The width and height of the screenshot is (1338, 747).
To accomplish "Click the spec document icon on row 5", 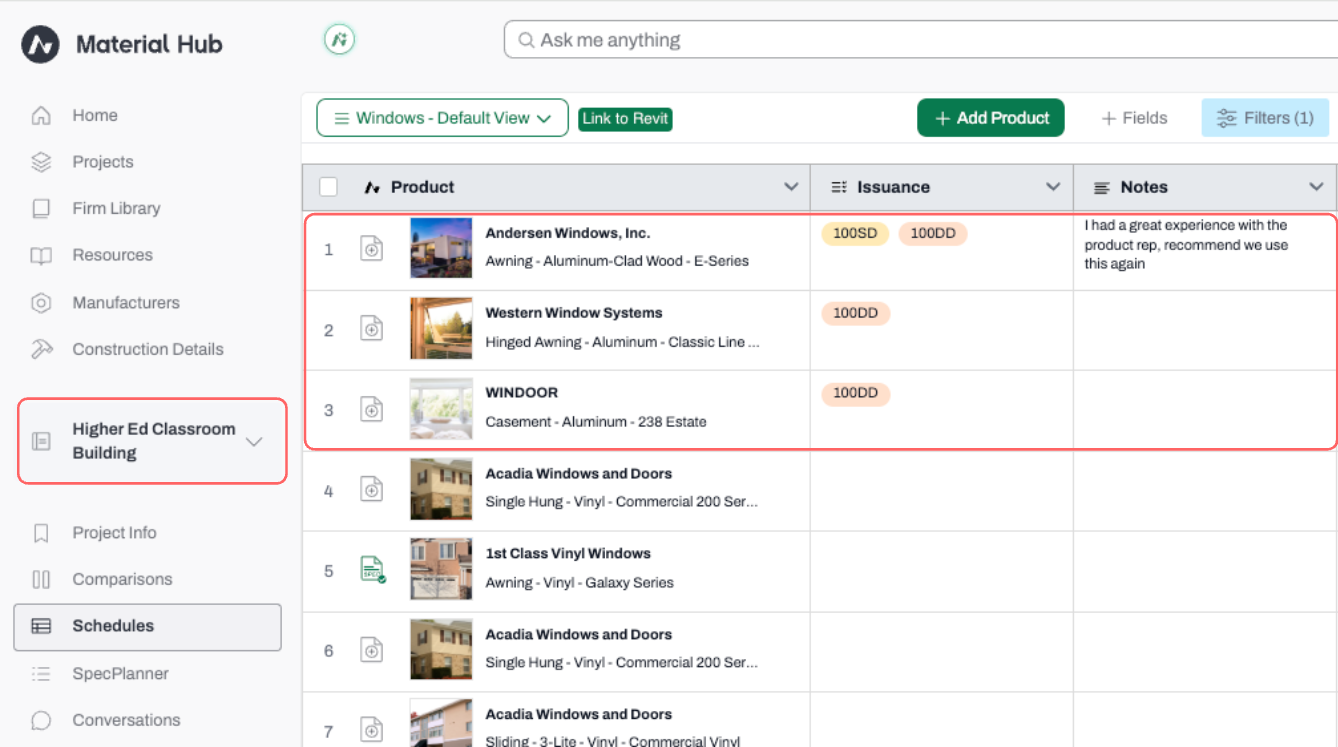I will [x=372, y=570].
